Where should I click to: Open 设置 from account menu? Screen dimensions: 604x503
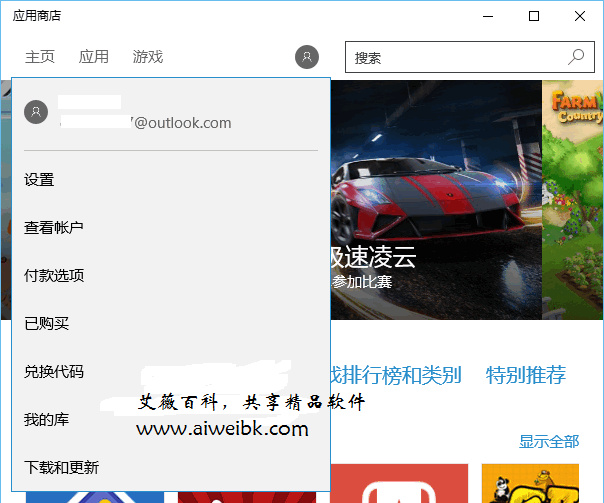(x=39, y=179)
